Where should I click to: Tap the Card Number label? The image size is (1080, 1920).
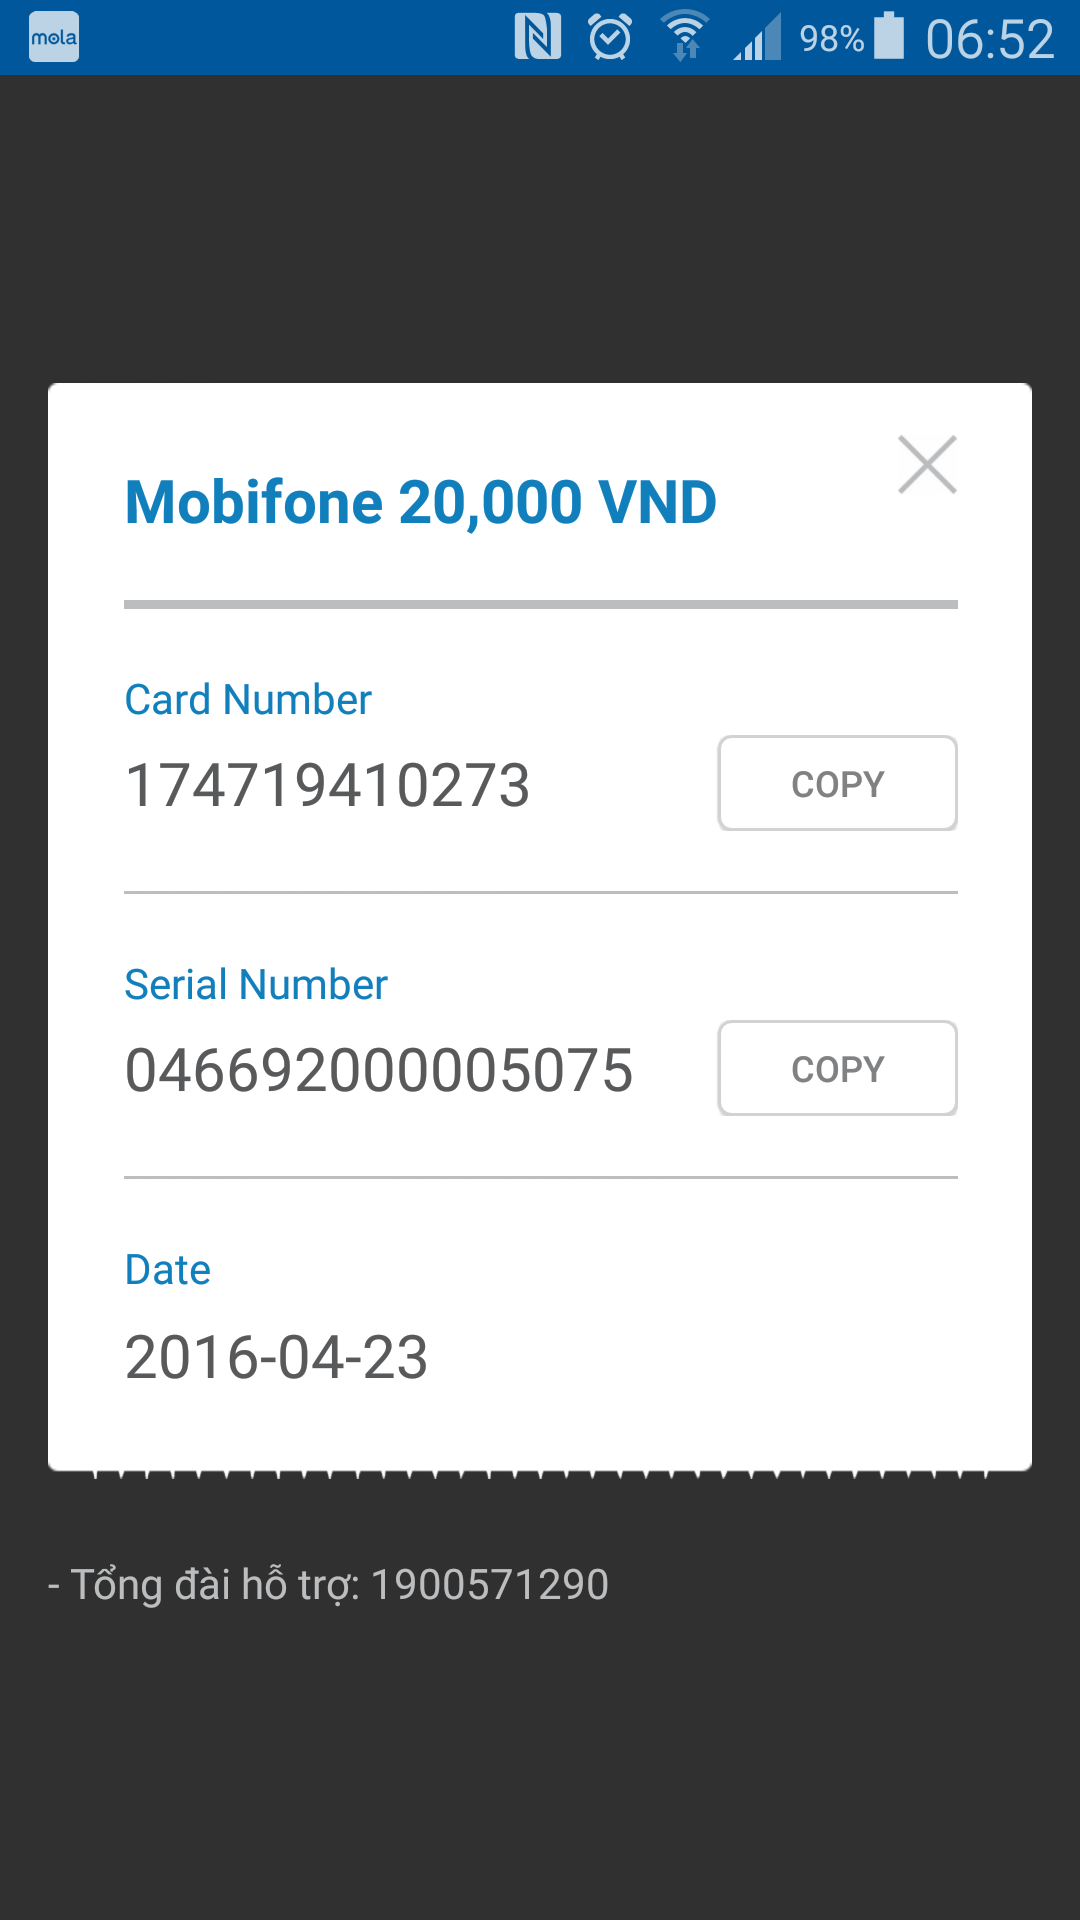pos(248,700)
